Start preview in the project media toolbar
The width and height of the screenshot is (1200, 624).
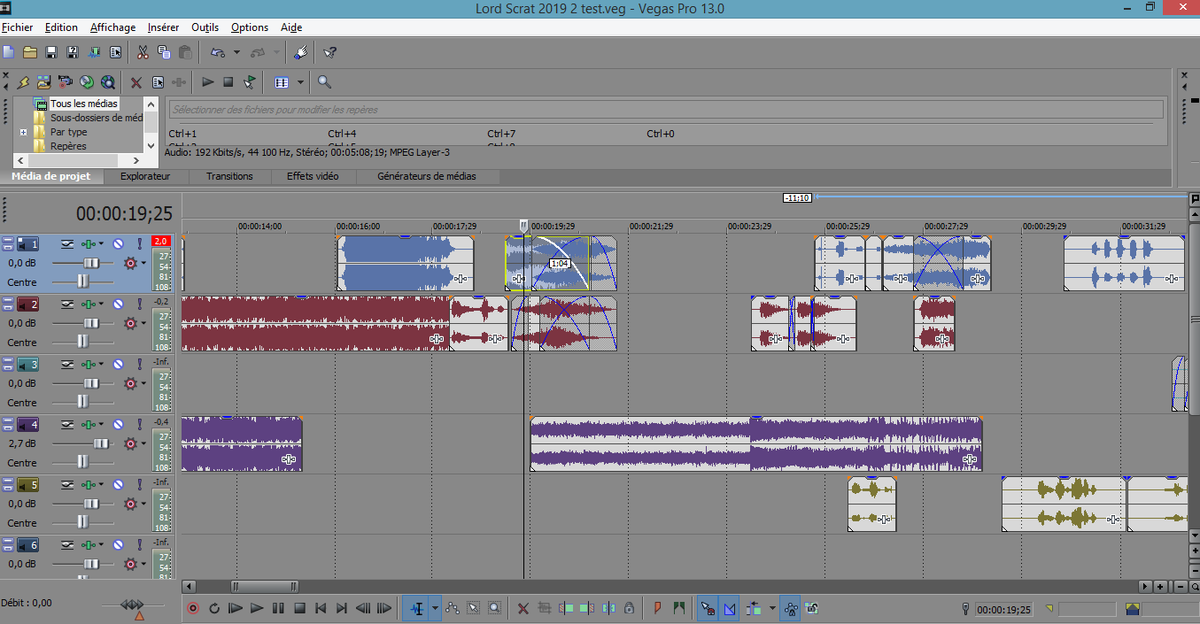[208, 82]
